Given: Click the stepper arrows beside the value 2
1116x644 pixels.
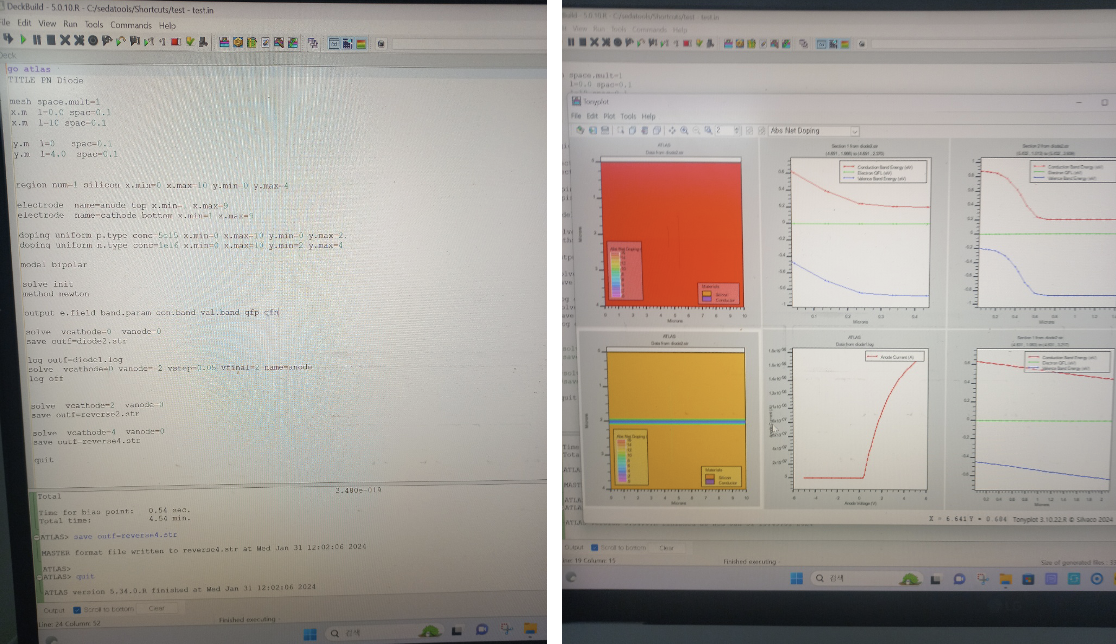Looking at the screenshot, I should (x=738, y=131).
